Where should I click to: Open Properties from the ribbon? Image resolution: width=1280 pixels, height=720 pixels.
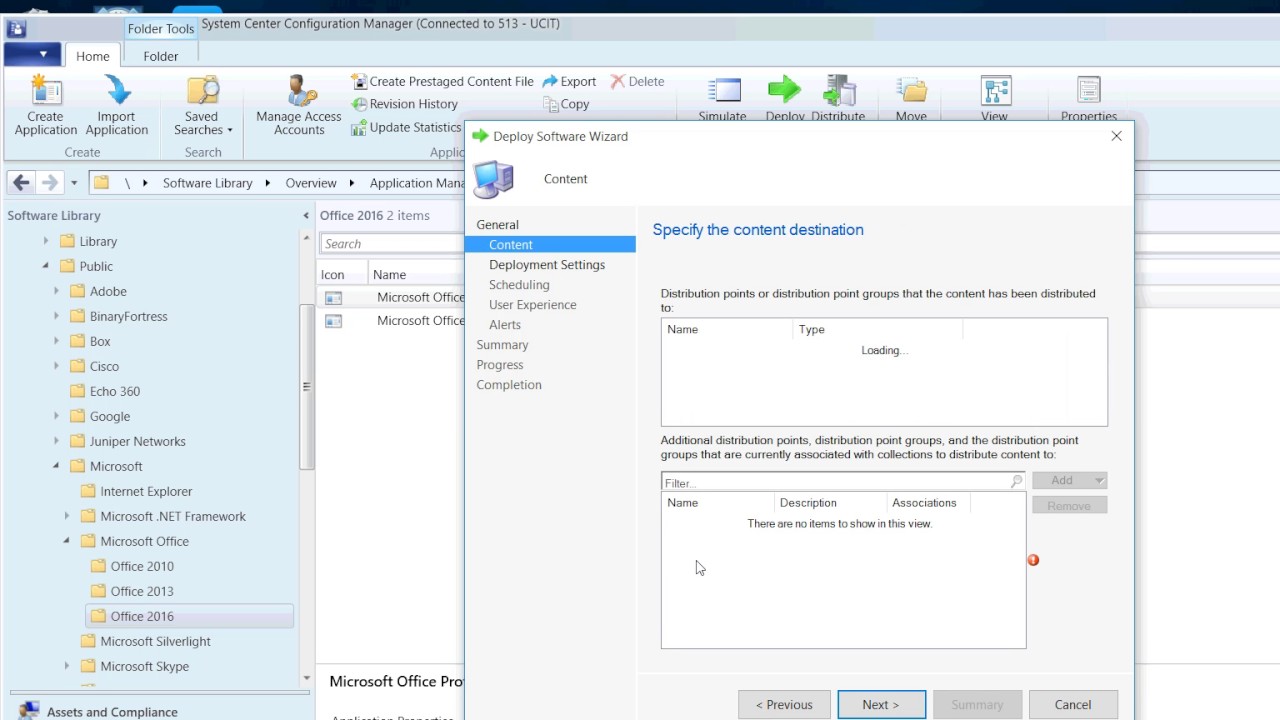click(1089, 98)
